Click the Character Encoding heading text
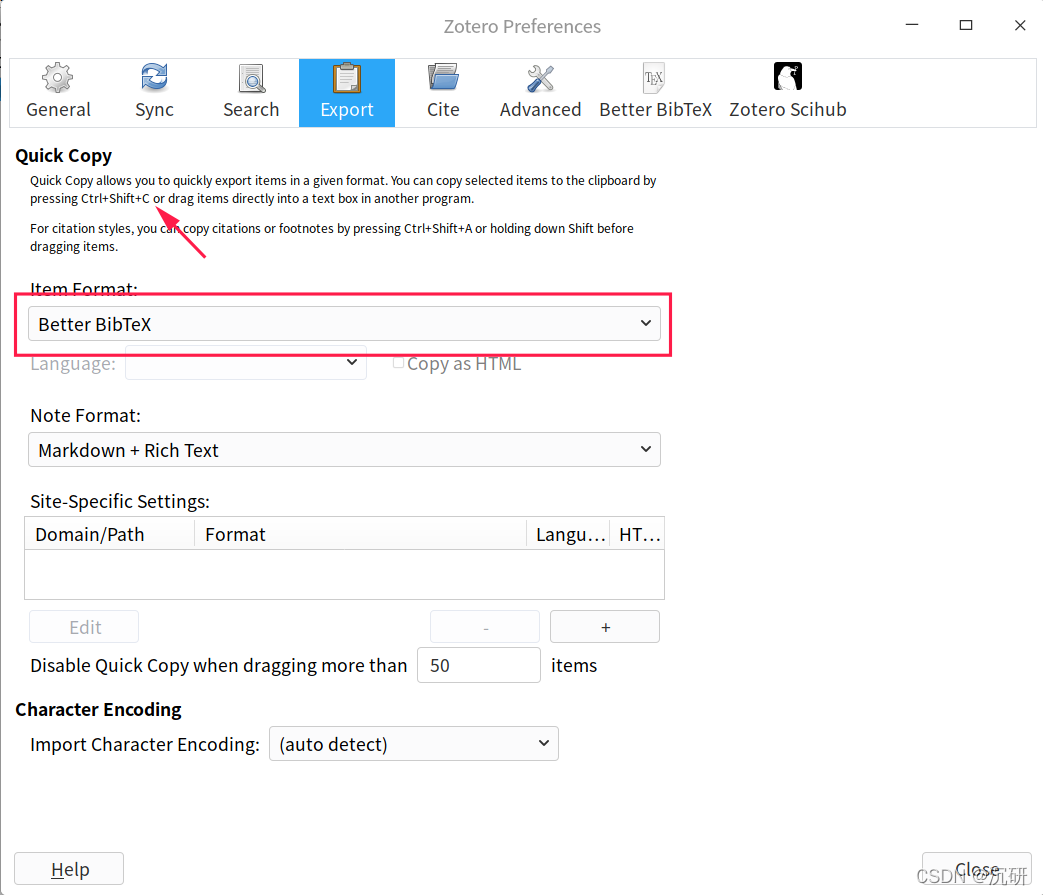Image resolution: width=1043 pixels, height=895 pixels. [x=98, y=709]
